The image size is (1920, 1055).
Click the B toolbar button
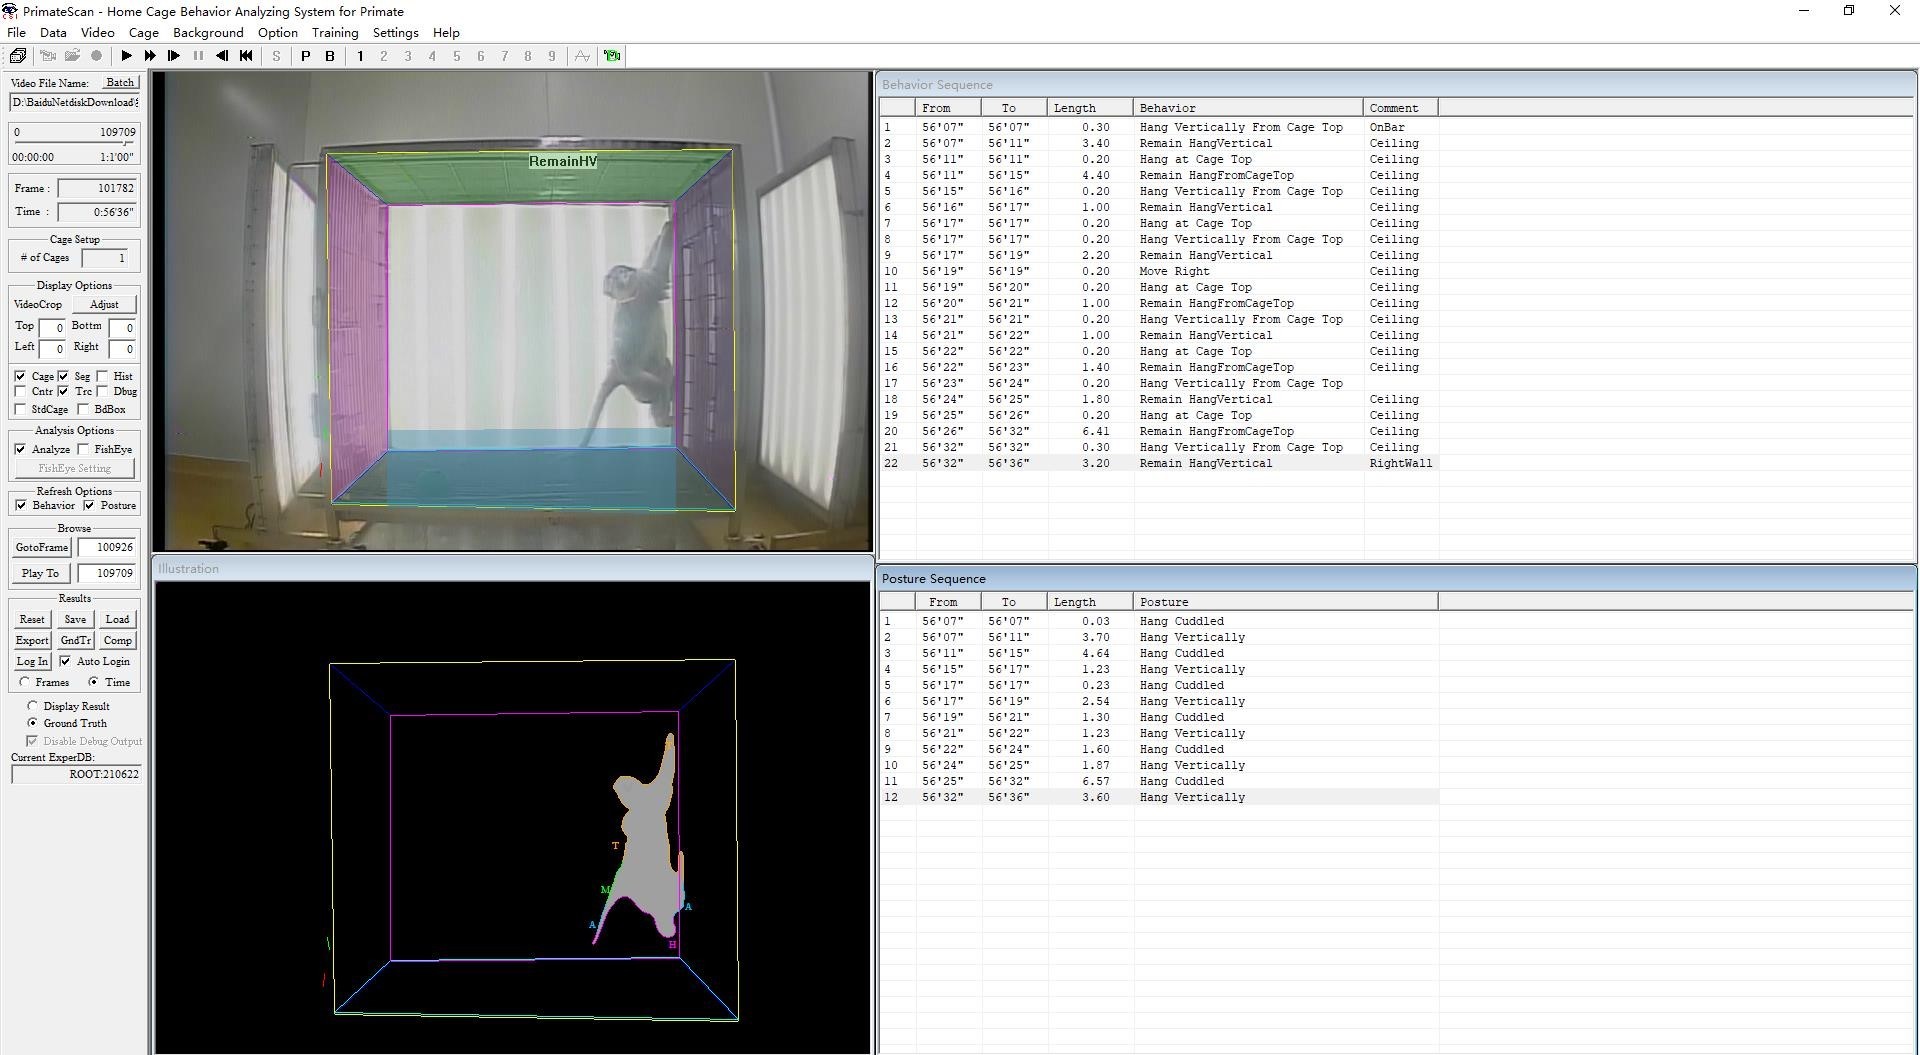(x=330, y=56)
